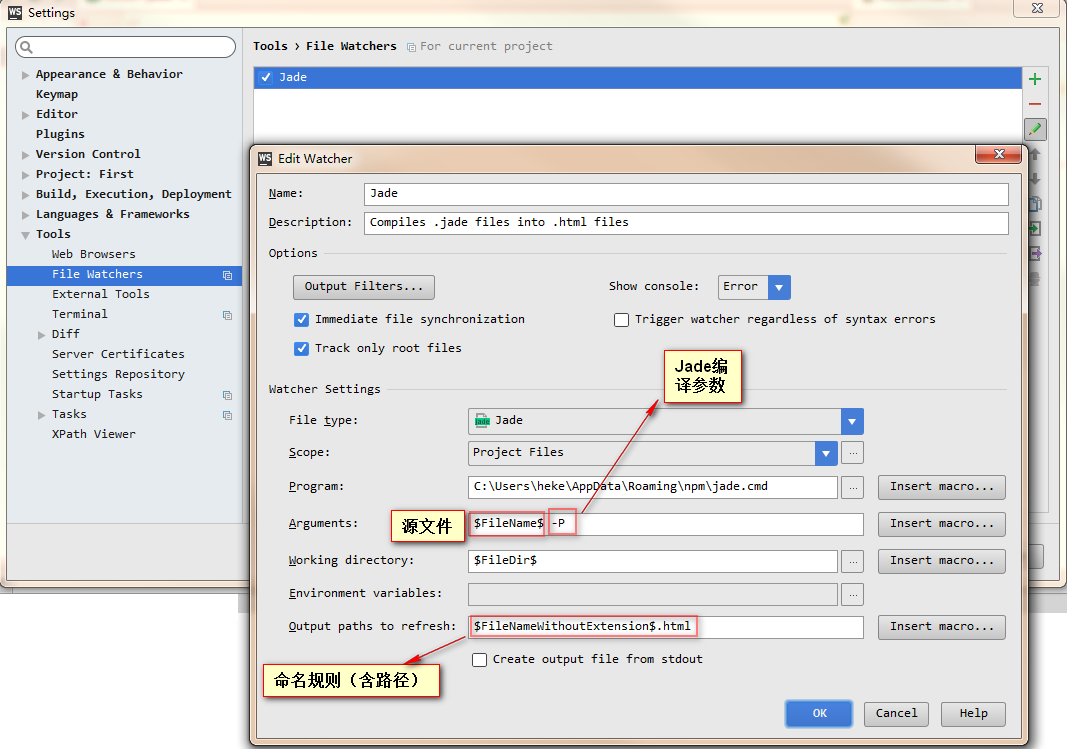The width and height of the screenshot is (1067, 749).
Task: Click the project-level icon beside Terminal
Action: [227, 315]
